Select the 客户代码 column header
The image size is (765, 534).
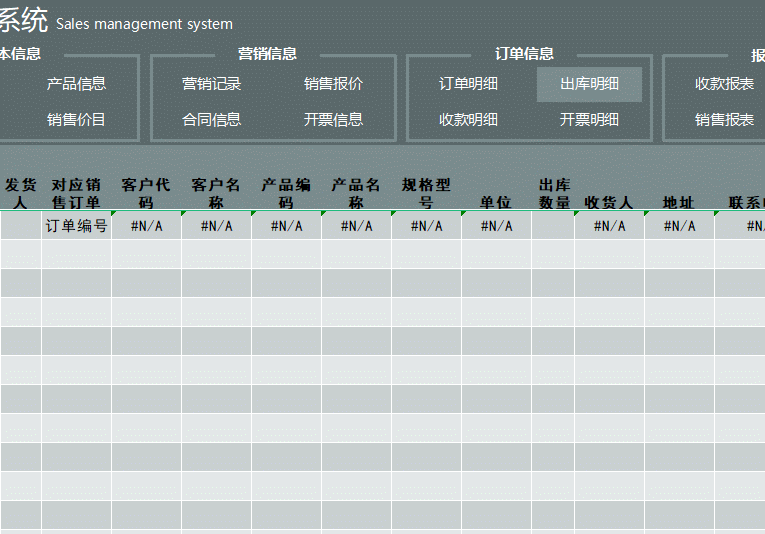pyautogui.click(x=146, y=194)
